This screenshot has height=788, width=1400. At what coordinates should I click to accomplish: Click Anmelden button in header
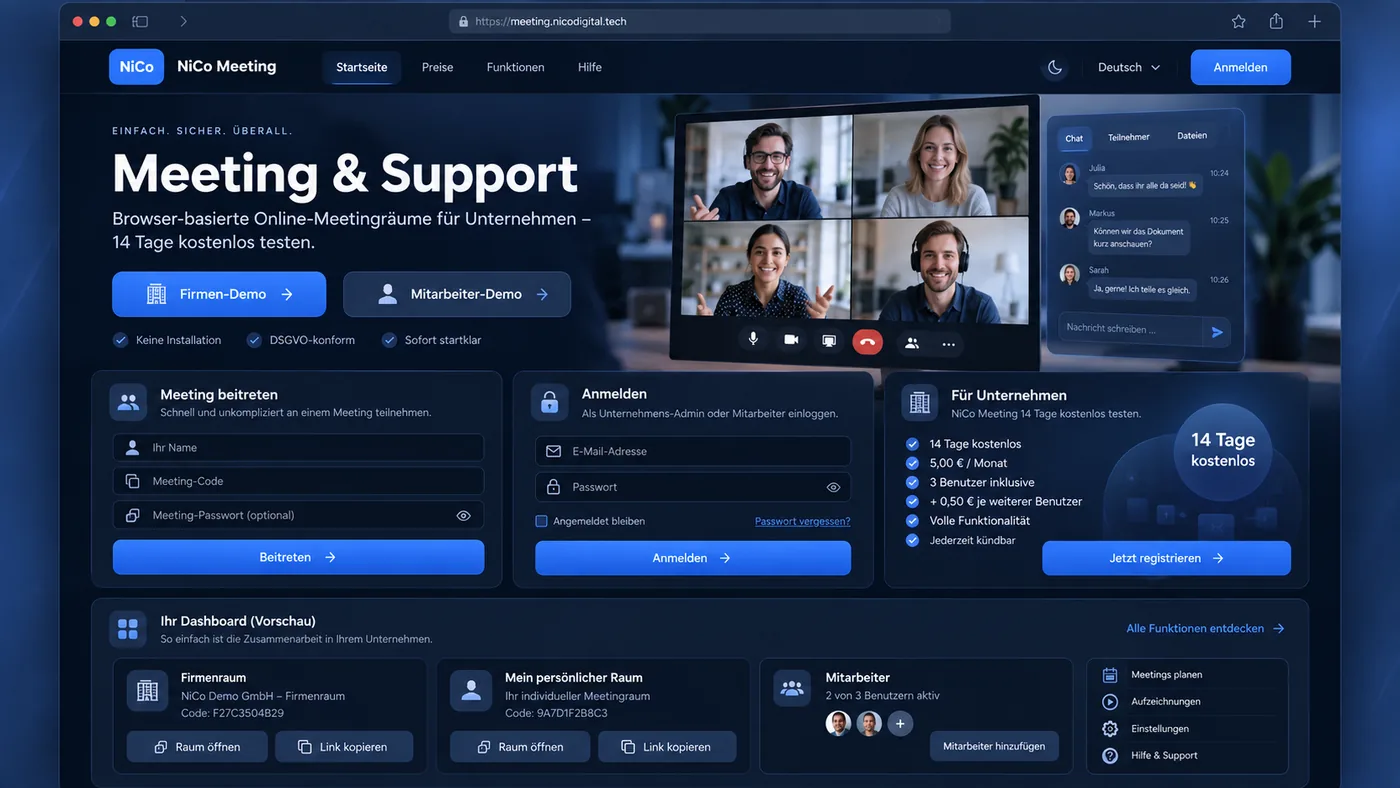point(1240,68)
